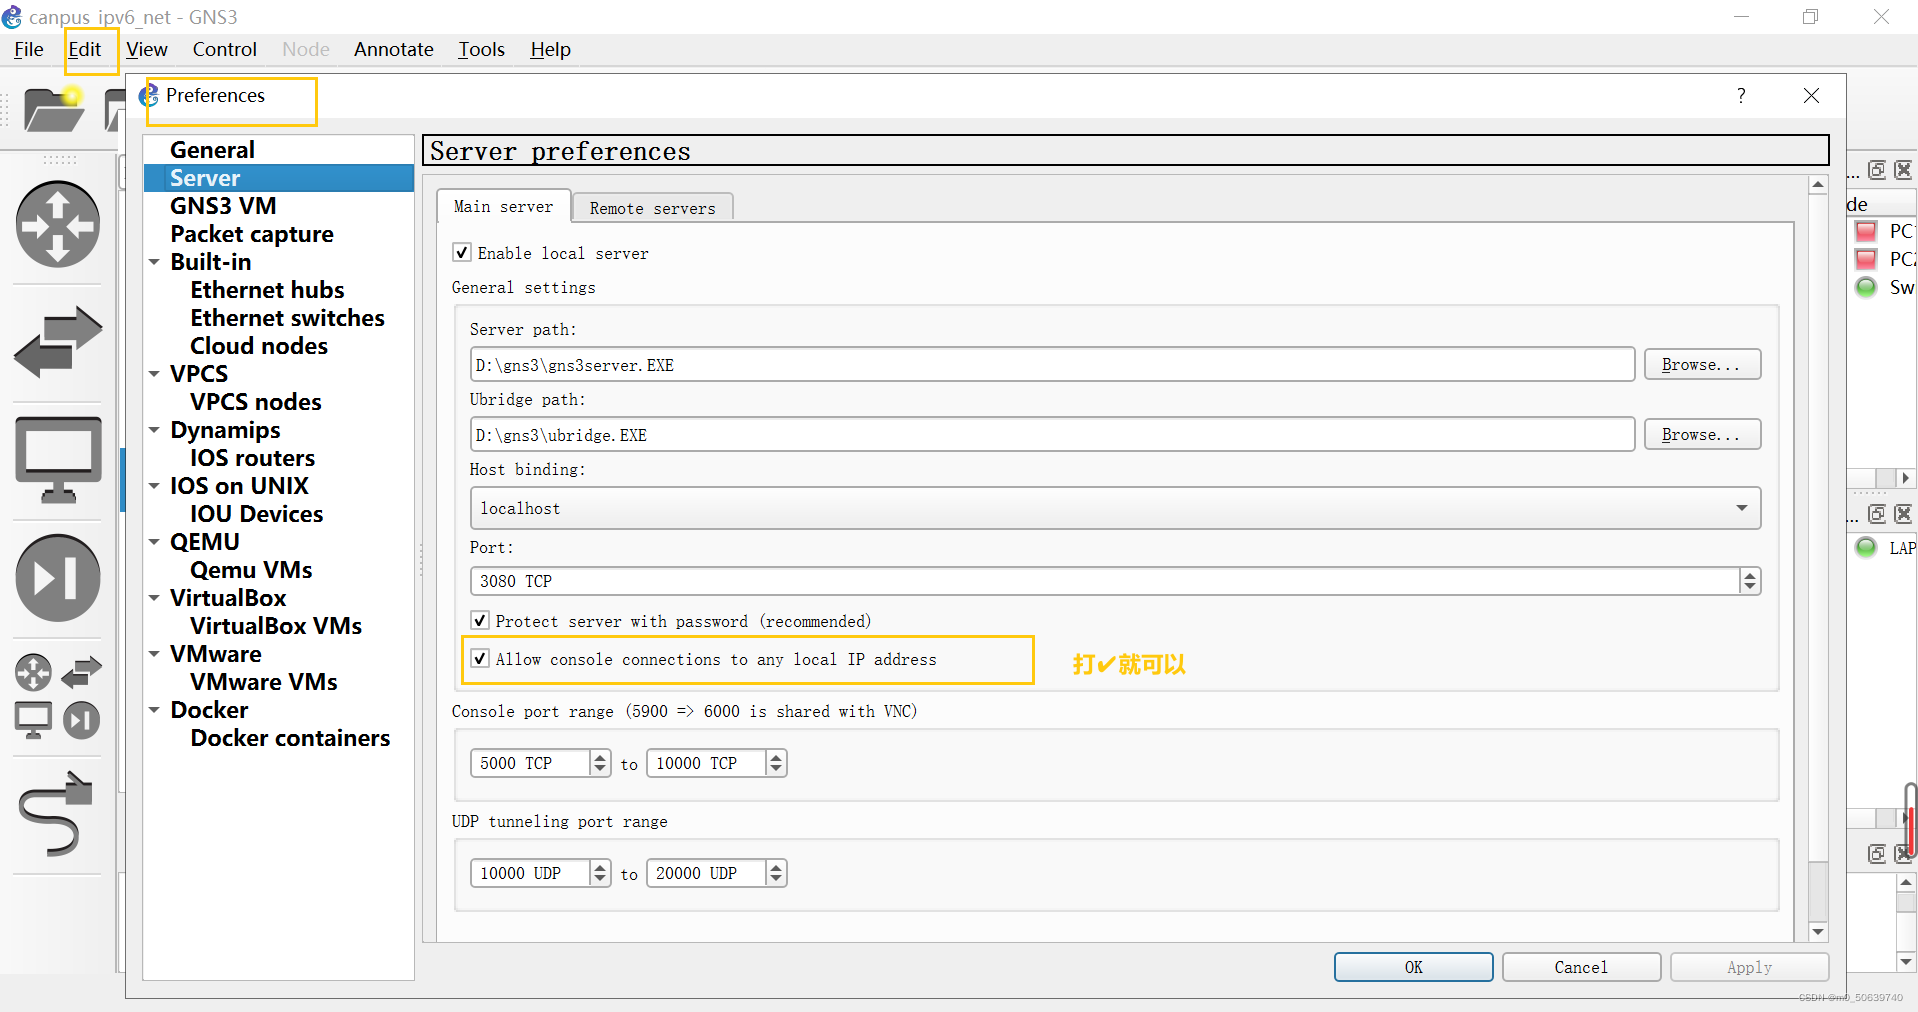The height and width of the screenshot is (1012, 1918).
Task: Toggle Enable local server checkbox
Action: pyautogui.click(x=462, y=253)
